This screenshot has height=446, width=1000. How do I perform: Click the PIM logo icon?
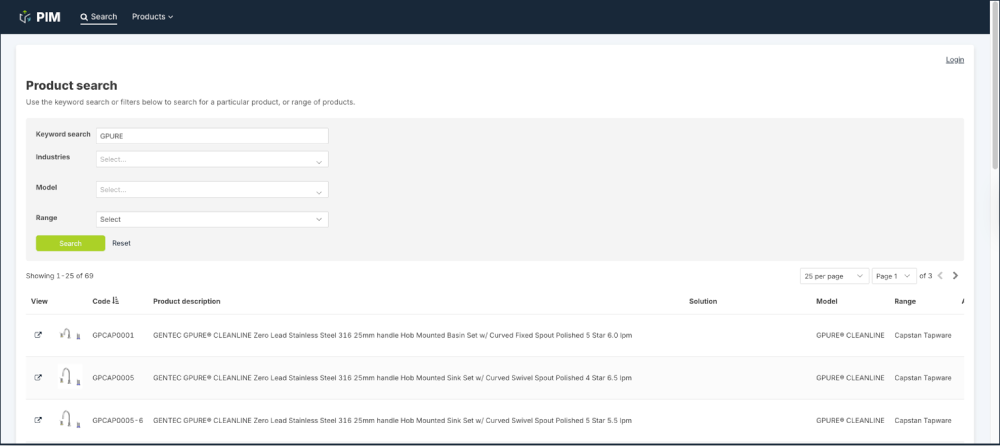(24, 17)
